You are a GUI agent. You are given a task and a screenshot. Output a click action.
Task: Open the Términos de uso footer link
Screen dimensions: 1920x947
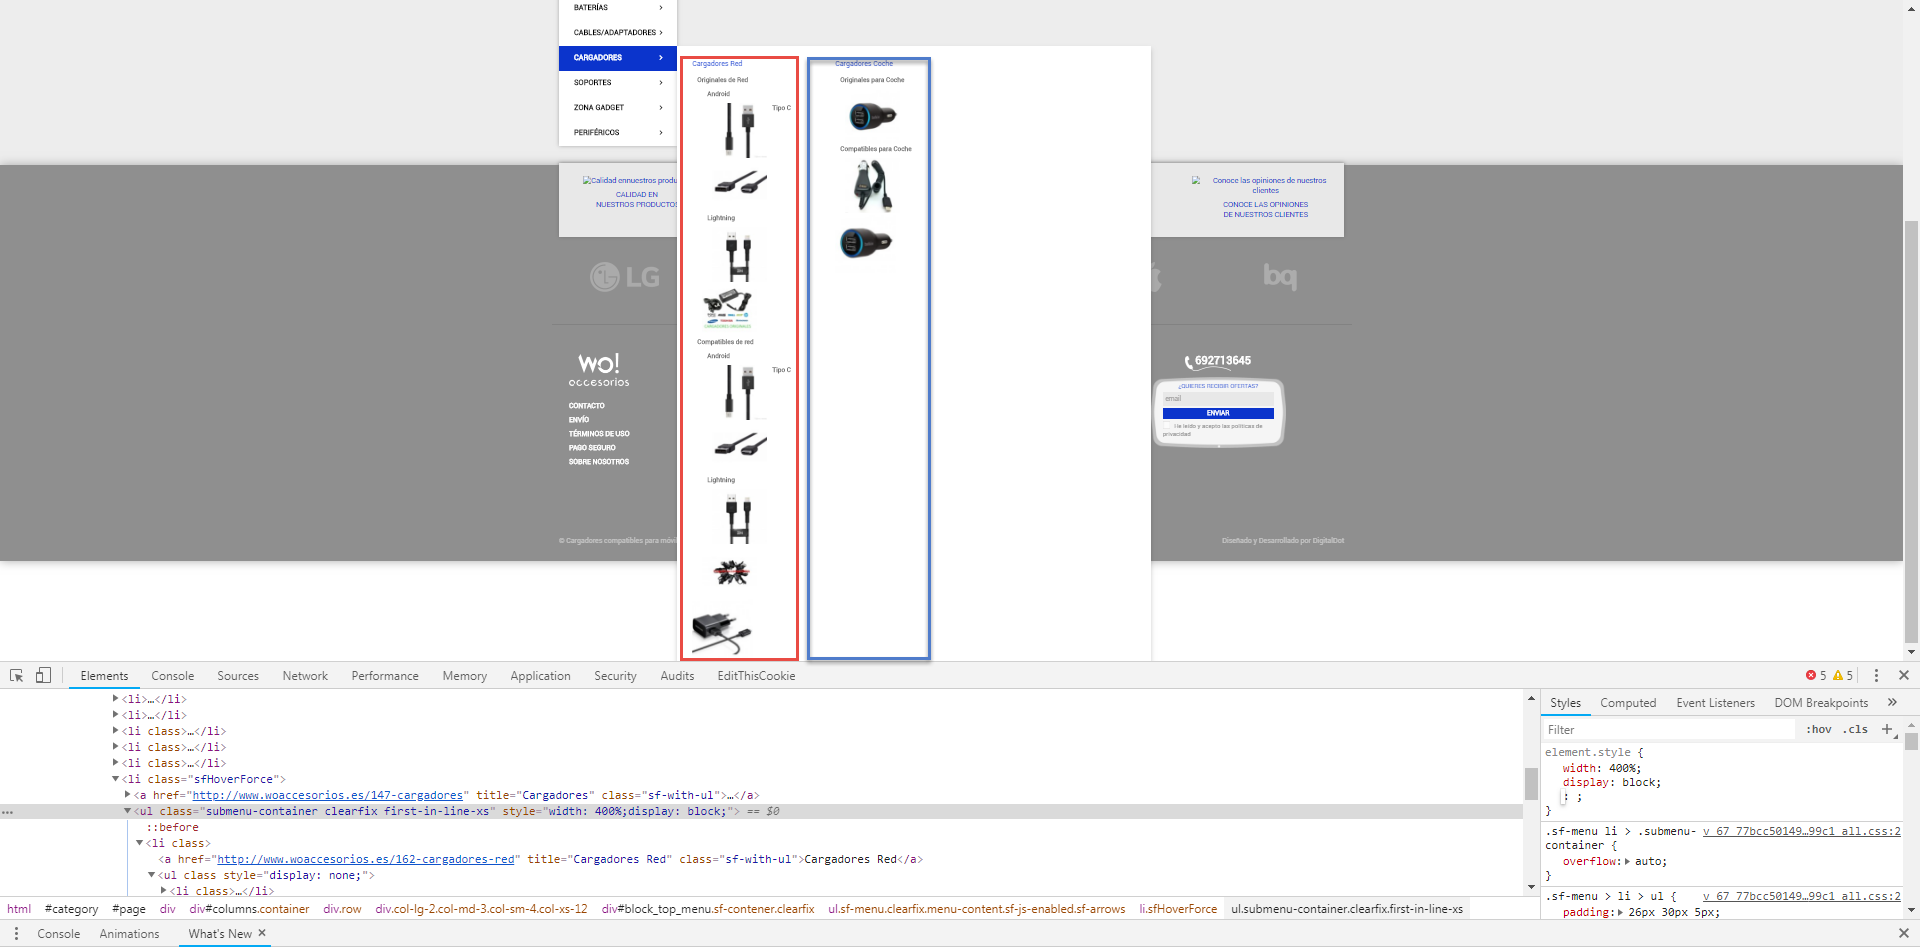[599, 434]
